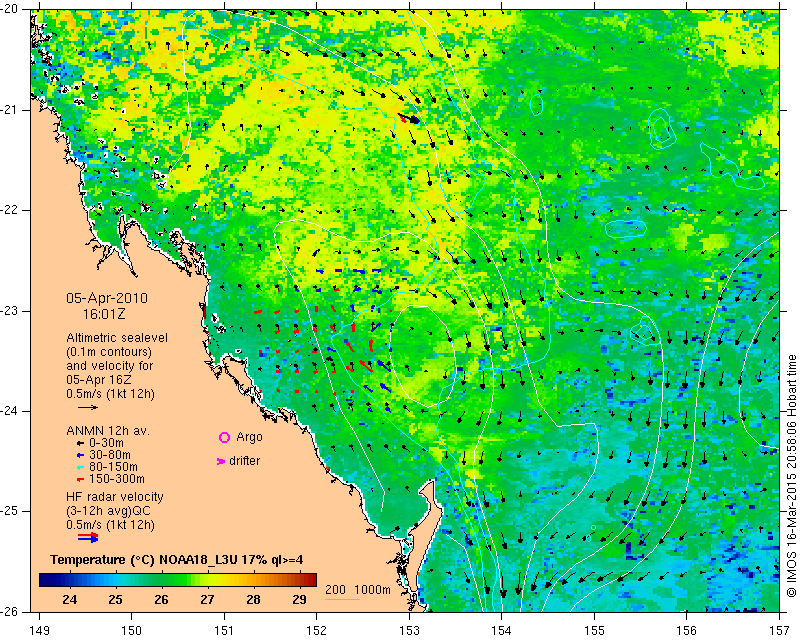Click the latitude axis label -25

(x=9, y=511)
